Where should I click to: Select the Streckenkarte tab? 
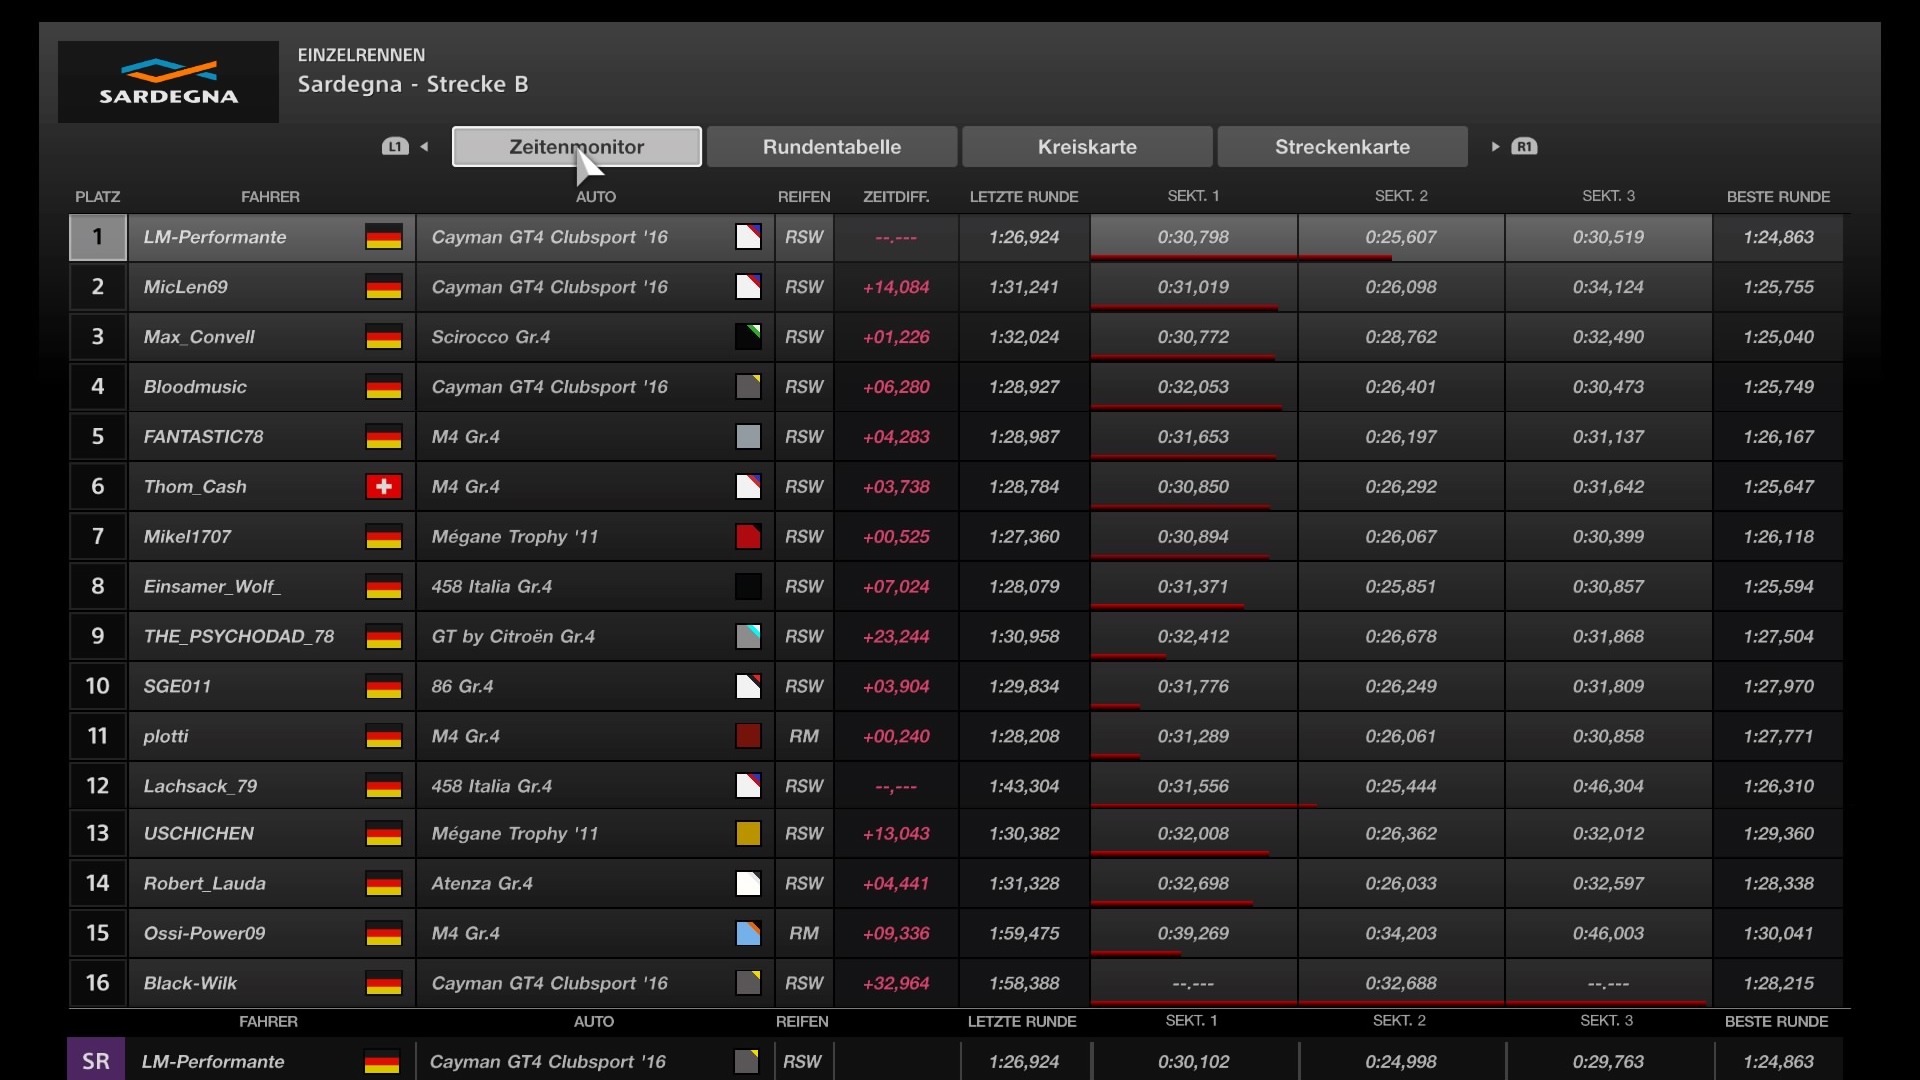1342,147
